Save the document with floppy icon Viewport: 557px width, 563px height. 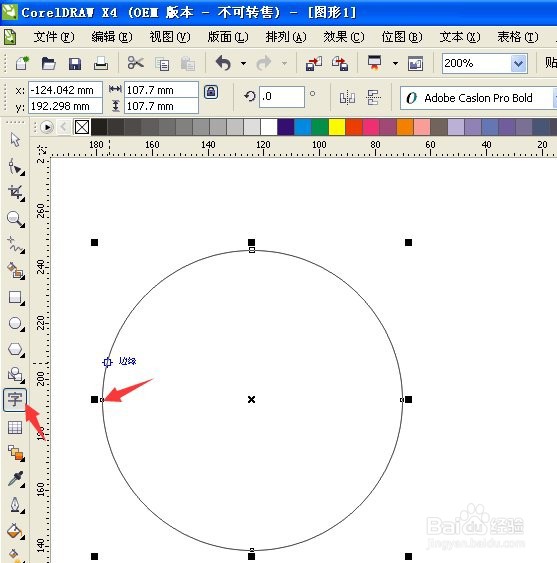[75, 64]
